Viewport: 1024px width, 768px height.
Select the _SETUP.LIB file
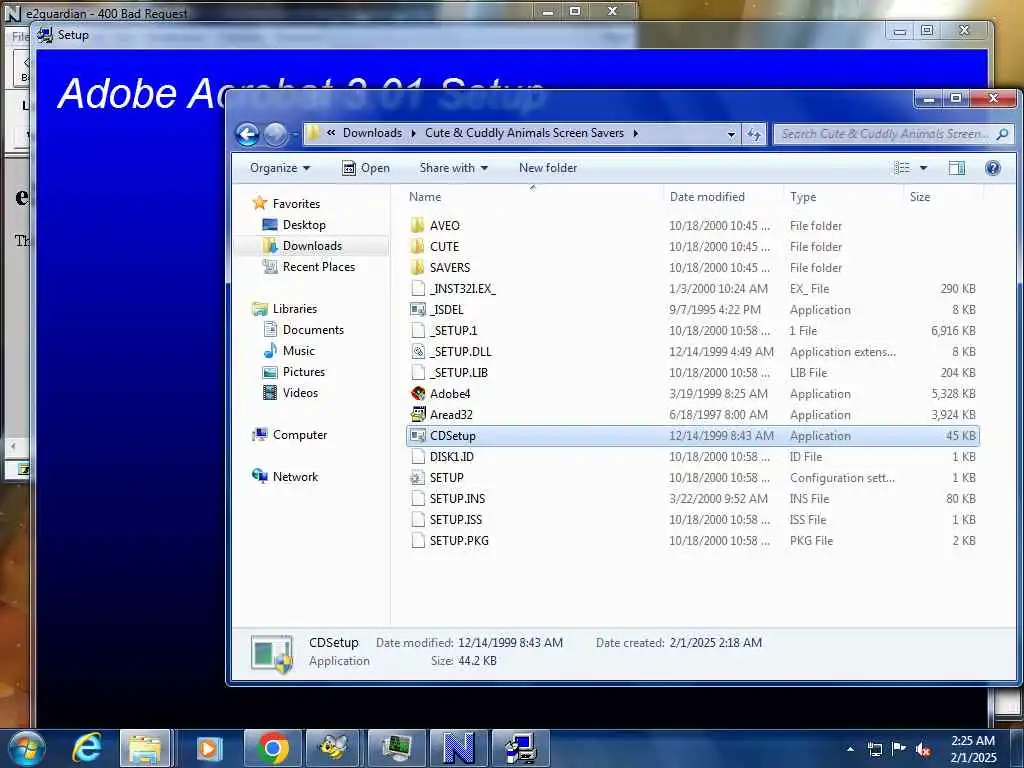click(x=458, y=372)
